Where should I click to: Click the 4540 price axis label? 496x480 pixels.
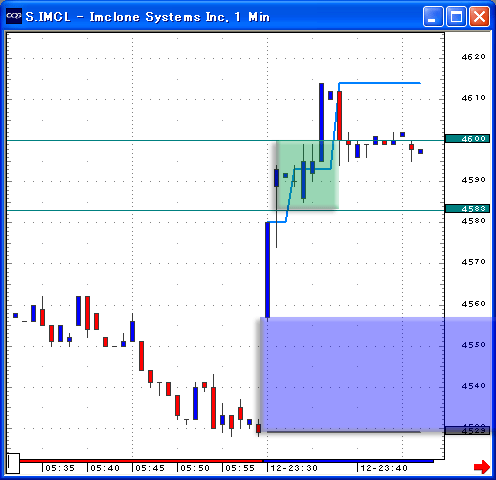click(473, 386)
